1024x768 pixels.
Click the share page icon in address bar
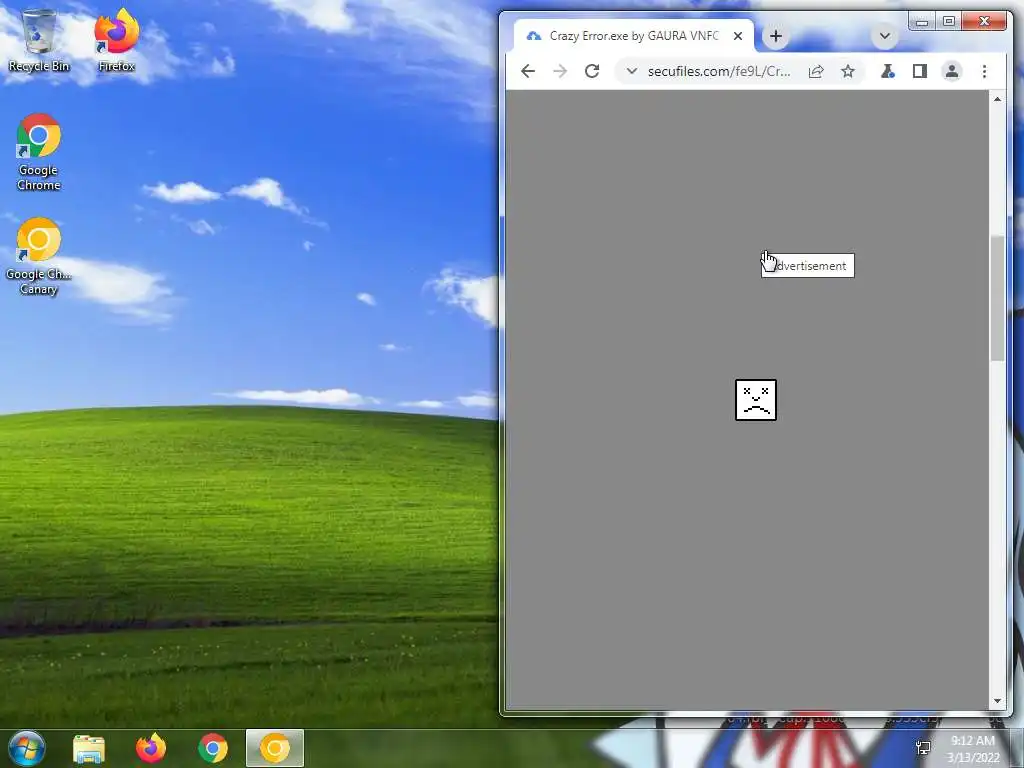(x=816, y=71)
